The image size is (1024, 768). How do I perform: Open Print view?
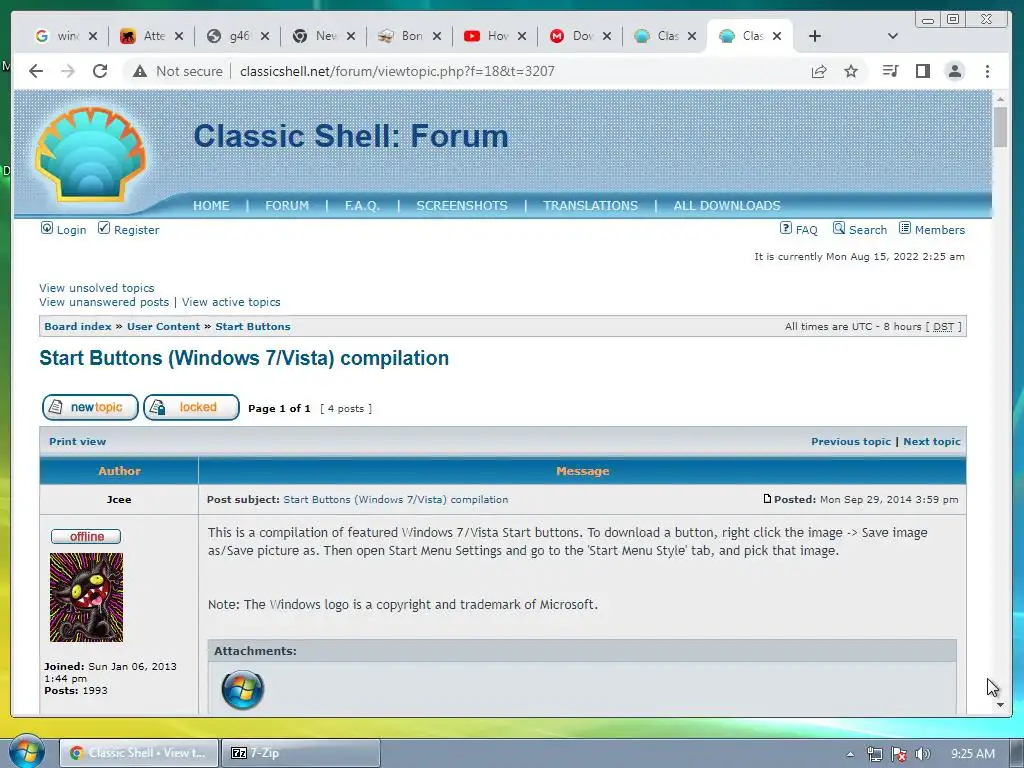point(77,441)
